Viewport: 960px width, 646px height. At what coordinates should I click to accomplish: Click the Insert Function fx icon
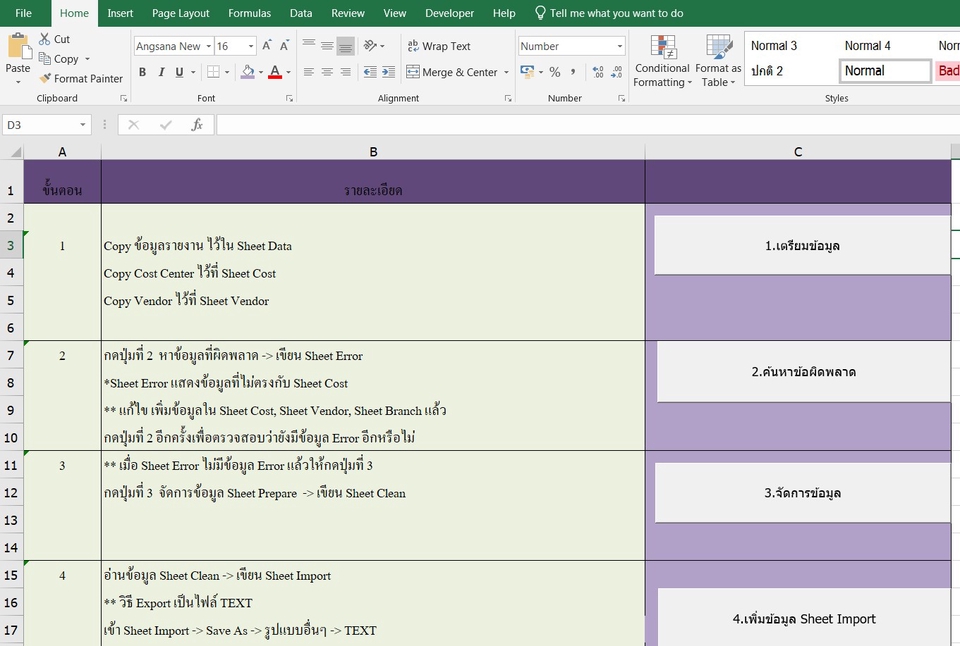click(197, 125)
